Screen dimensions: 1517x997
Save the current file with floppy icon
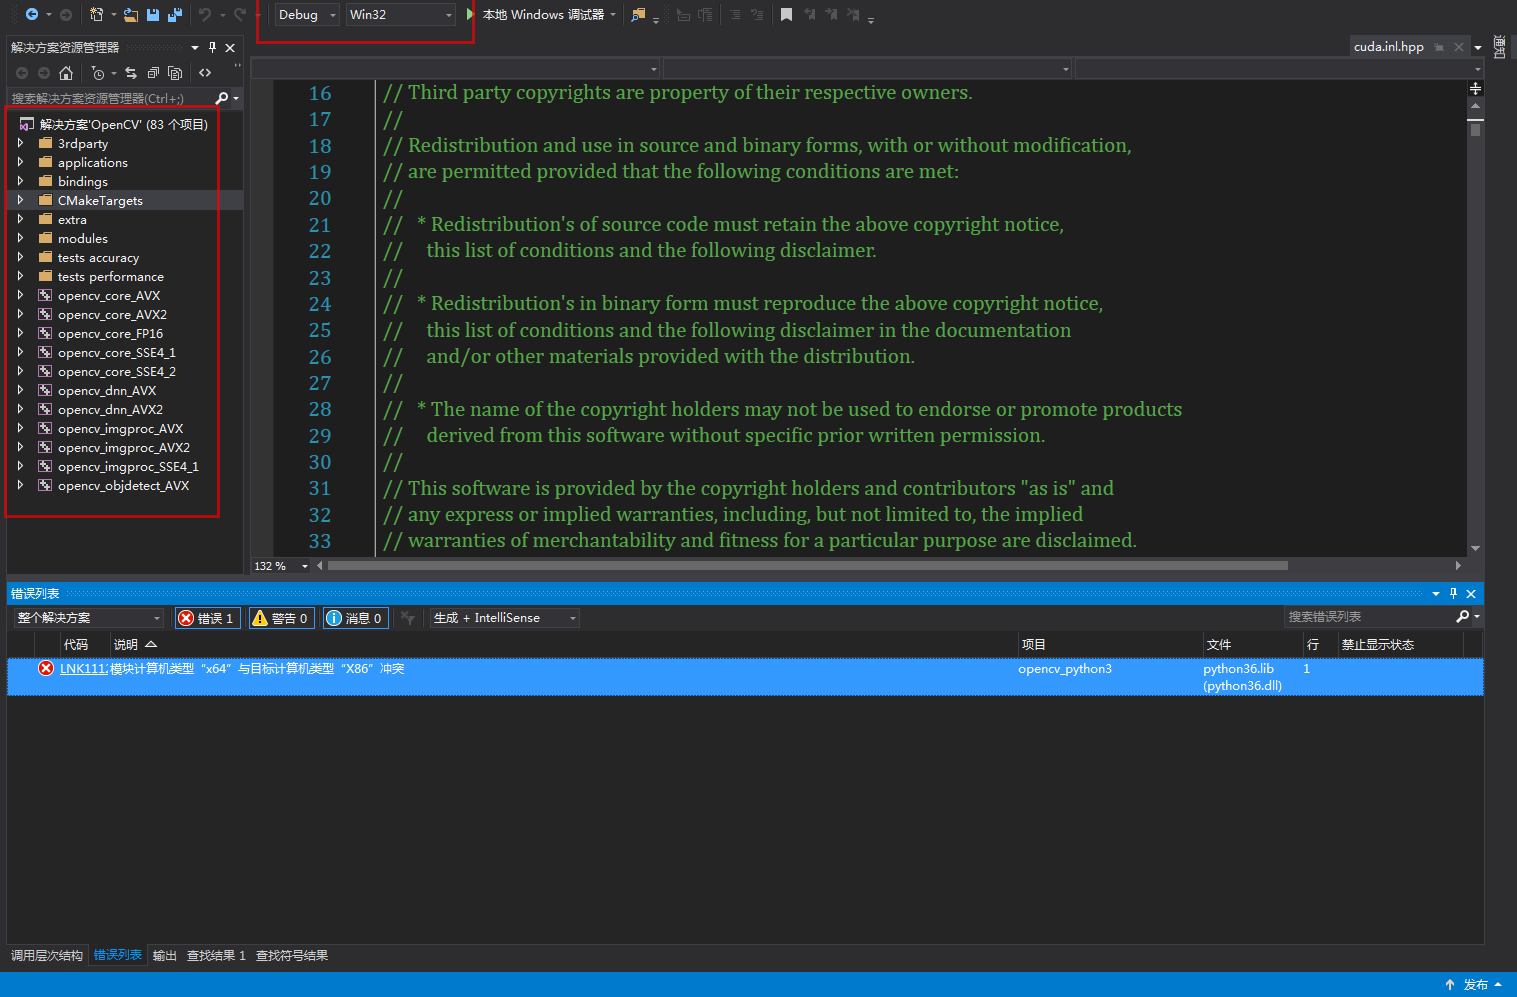point(153,14)
